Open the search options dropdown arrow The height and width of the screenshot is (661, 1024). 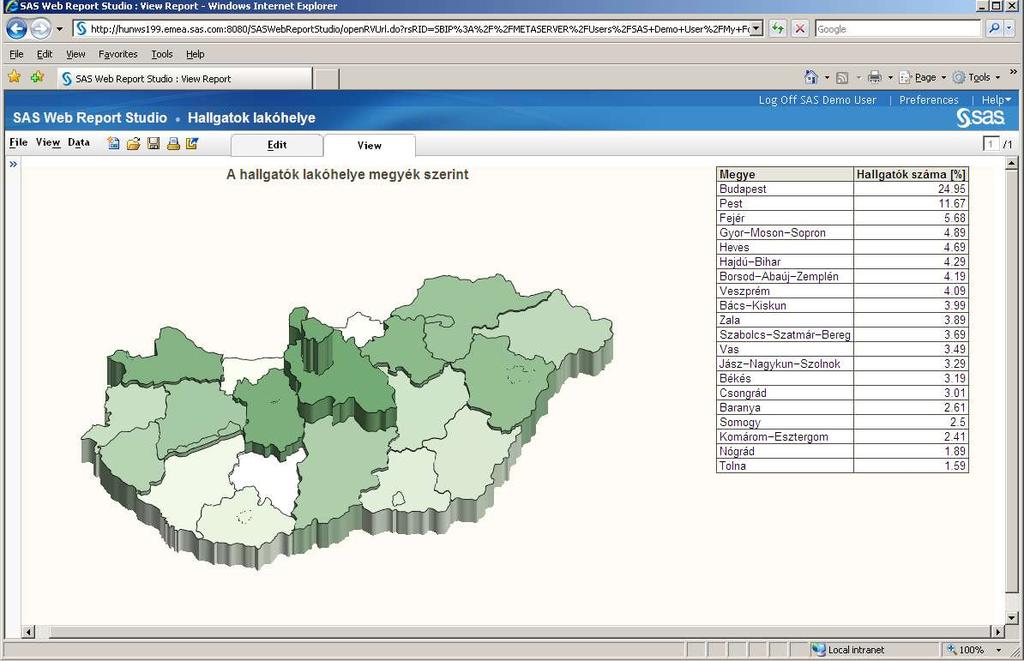pyautogui.click(x=1009, y=29)
